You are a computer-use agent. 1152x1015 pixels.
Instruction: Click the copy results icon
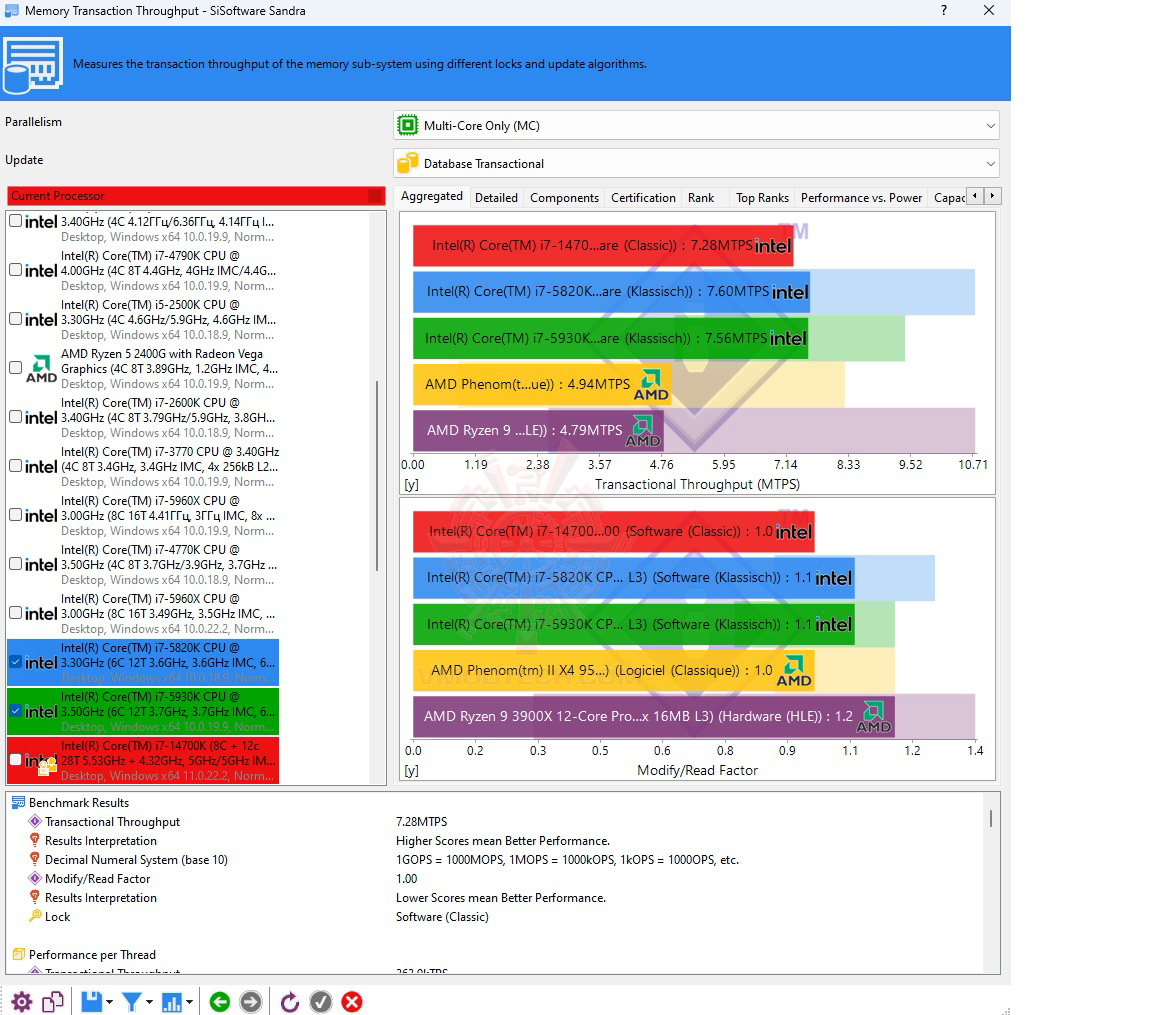pos(53,1002)
